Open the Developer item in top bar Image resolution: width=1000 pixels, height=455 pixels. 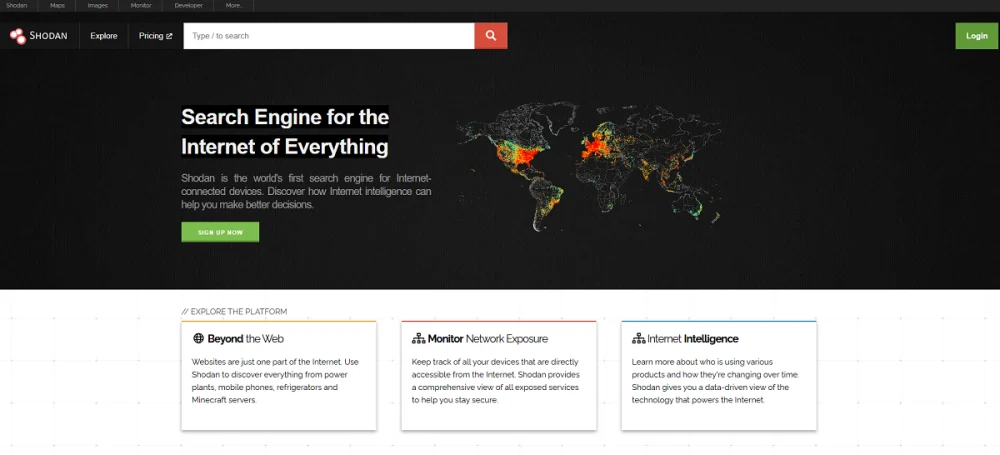(189, 6)
